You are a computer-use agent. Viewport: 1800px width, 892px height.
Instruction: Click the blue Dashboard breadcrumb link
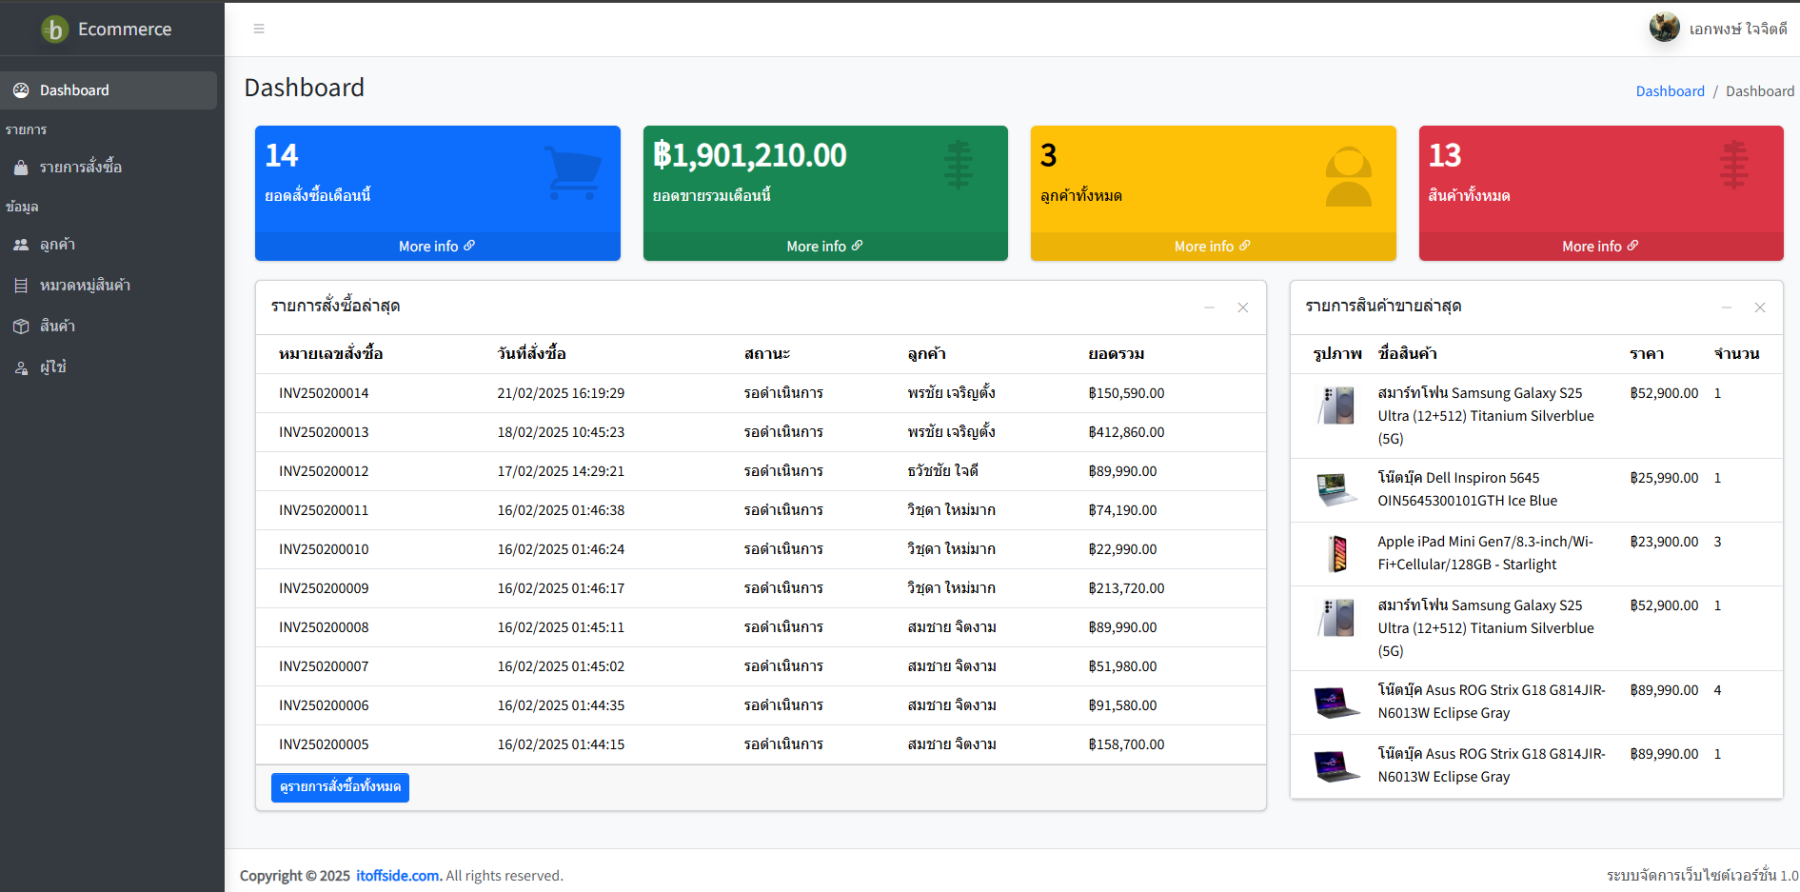pos(1670,91)
